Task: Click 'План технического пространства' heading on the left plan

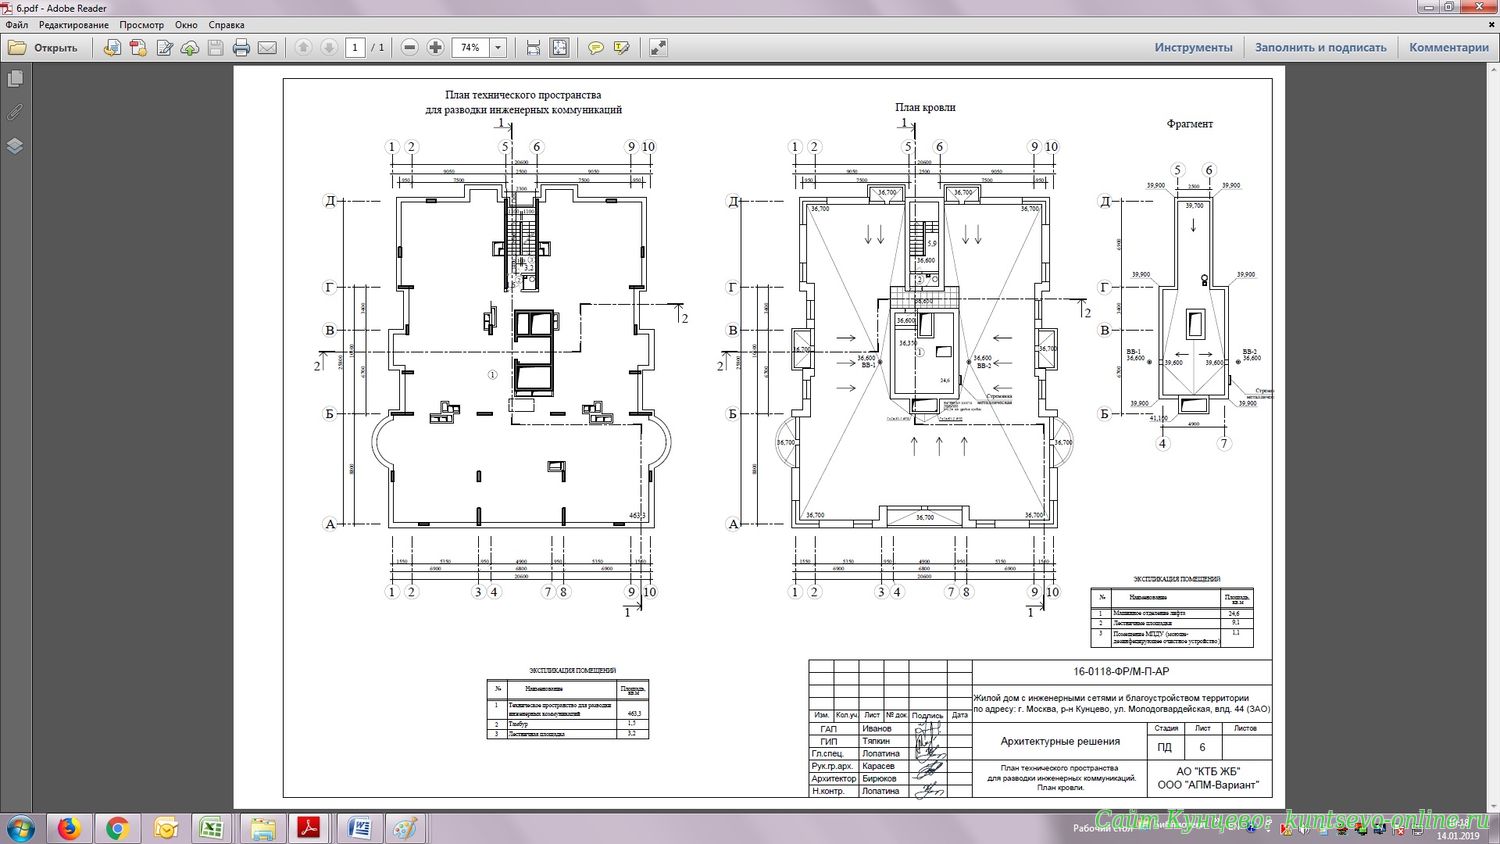Action: 523,96
